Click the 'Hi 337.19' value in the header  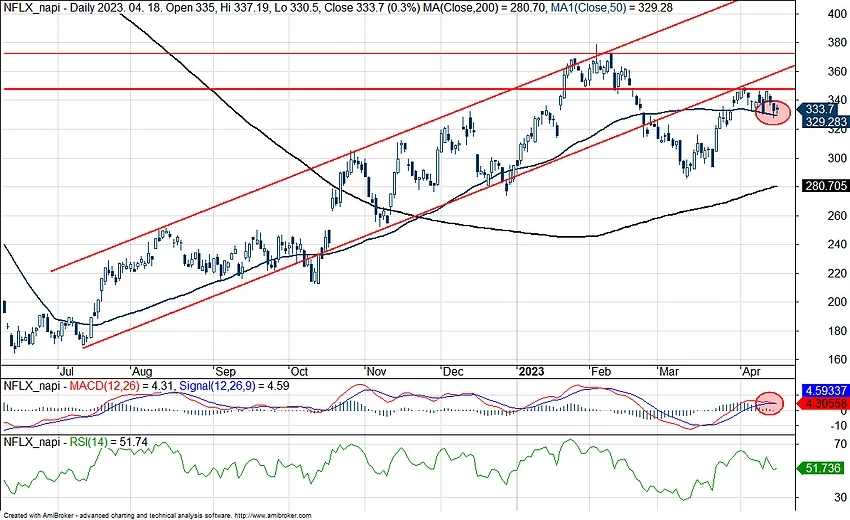tap(244, 8)
